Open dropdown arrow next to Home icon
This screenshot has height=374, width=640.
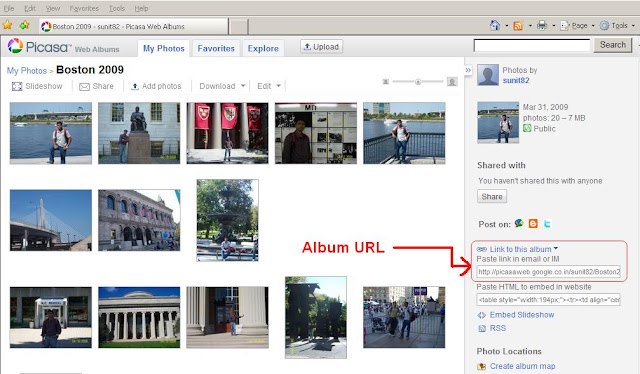point(507,26)
